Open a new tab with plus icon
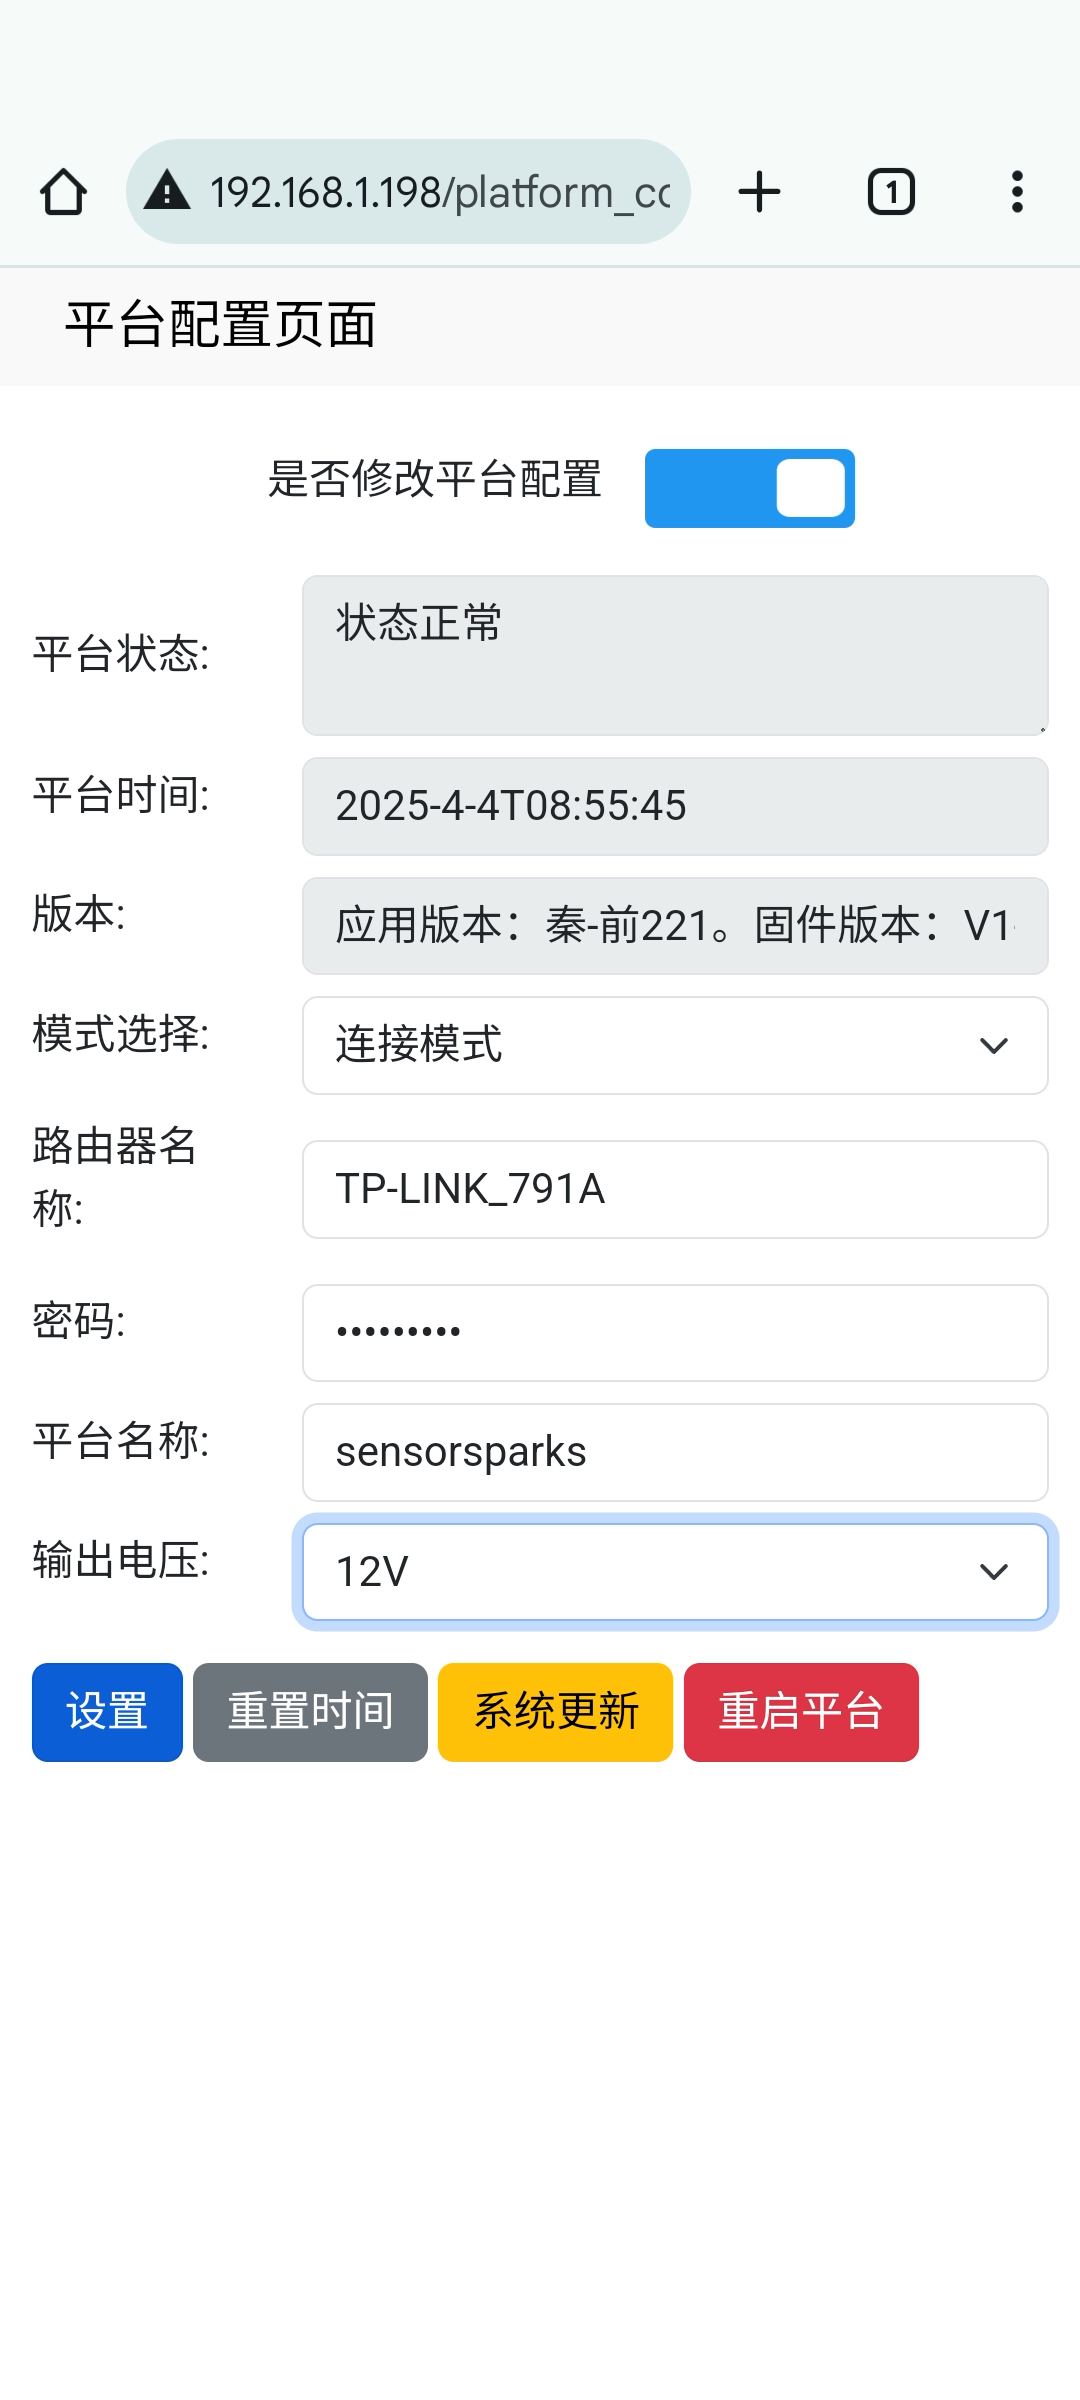Image resolution: width=1080 pixels, height=2400 pixels. click(759, 192)
